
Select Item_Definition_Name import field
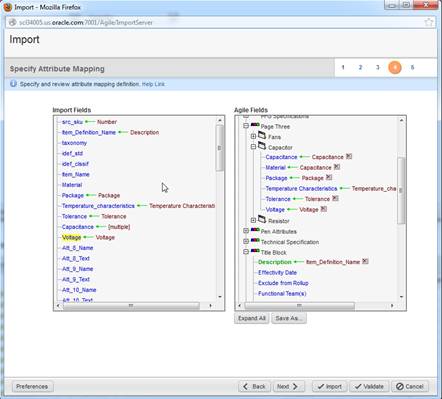89,132
